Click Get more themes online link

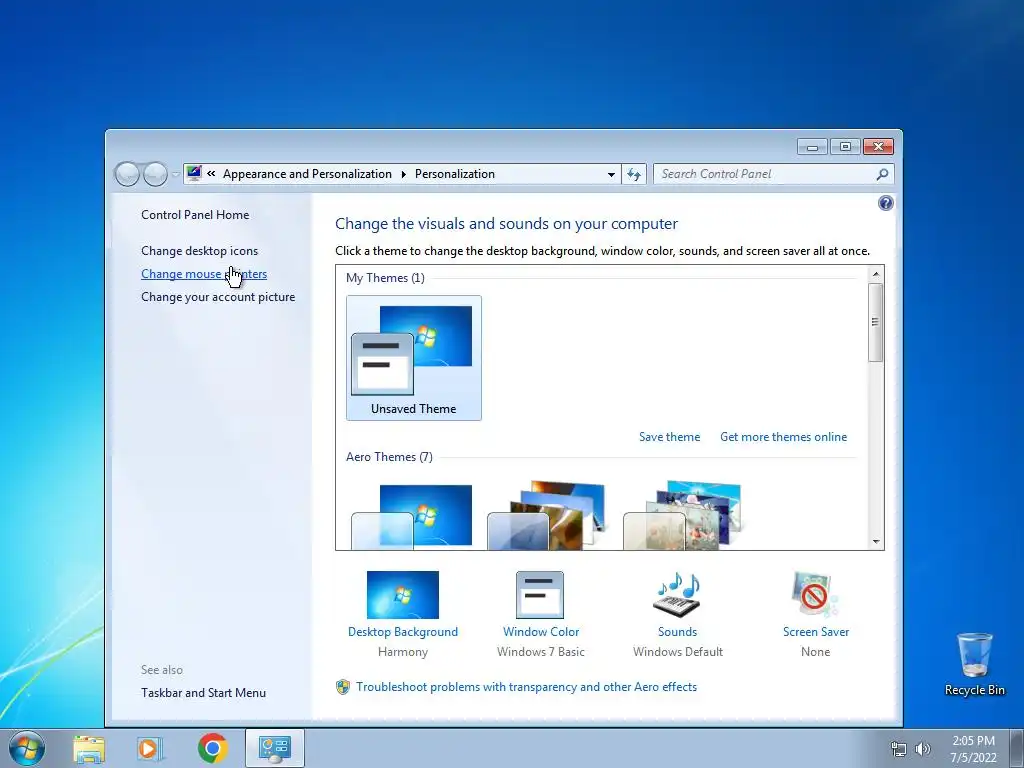tap(783, 437)
